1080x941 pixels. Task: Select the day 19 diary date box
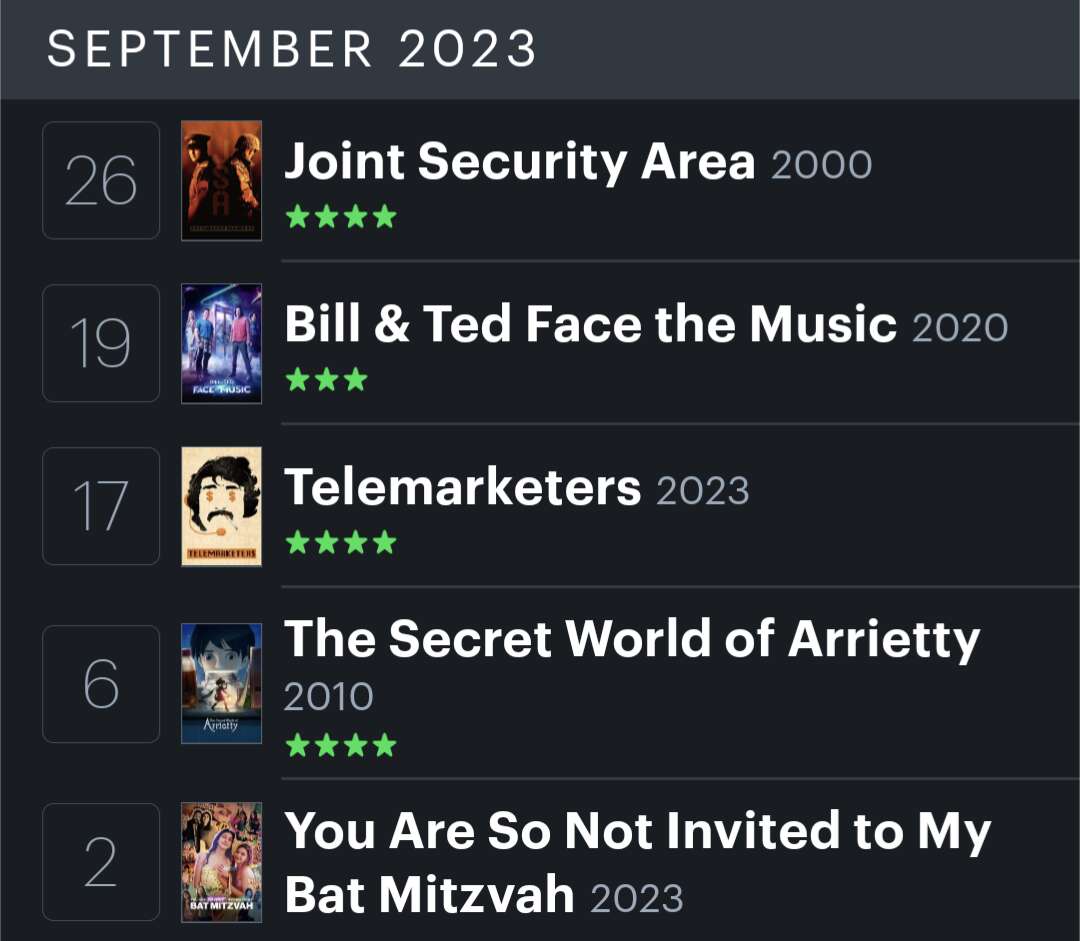101,343
